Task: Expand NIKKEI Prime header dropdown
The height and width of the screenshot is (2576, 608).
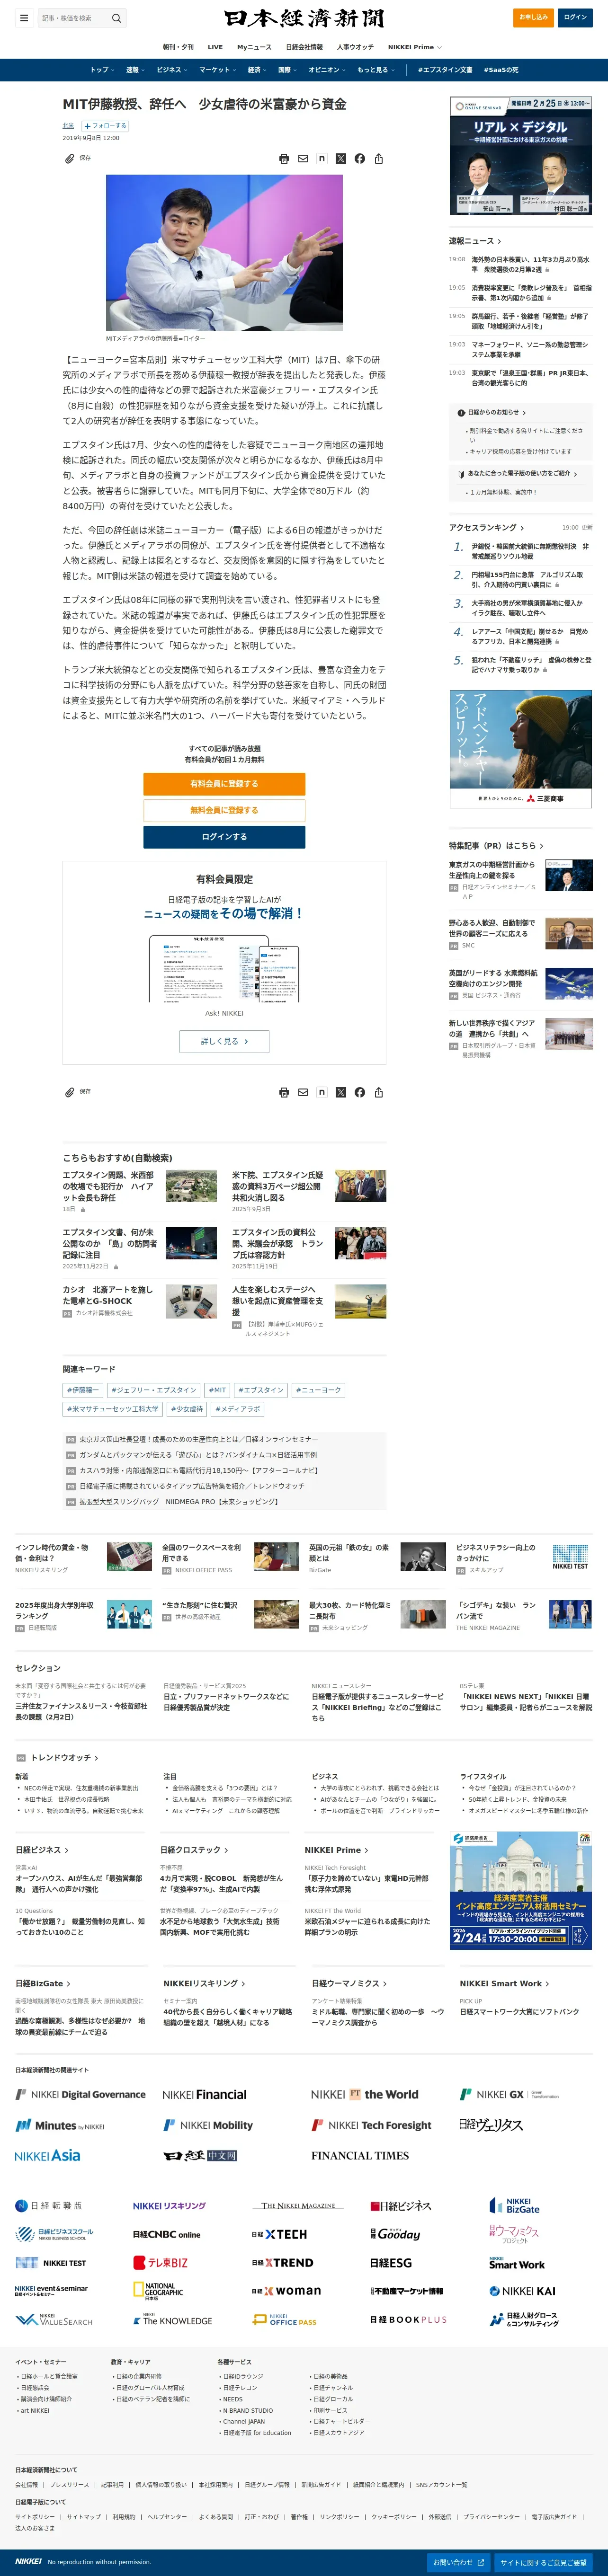Action: (414, 47)
